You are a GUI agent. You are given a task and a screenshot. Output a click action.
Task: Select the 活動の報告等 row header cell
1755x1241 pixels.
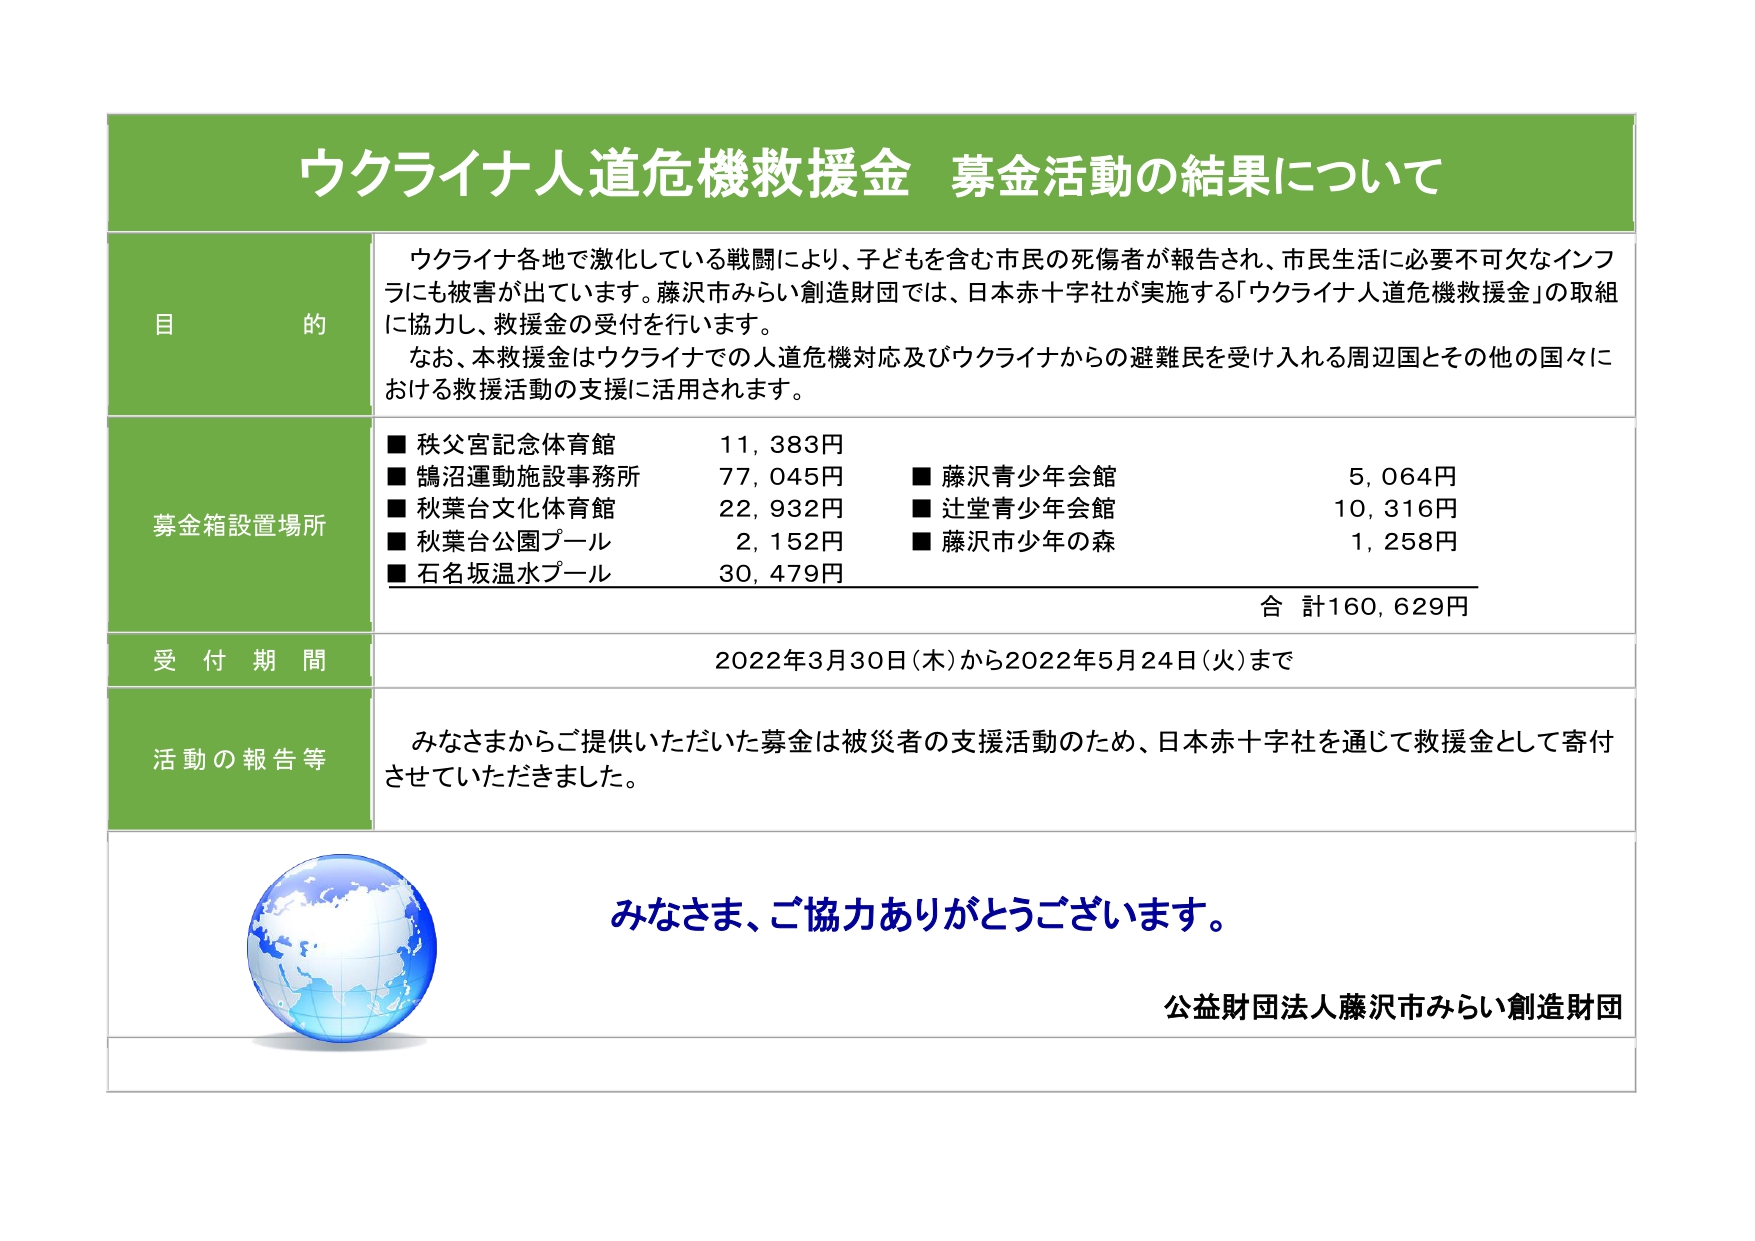240,760
